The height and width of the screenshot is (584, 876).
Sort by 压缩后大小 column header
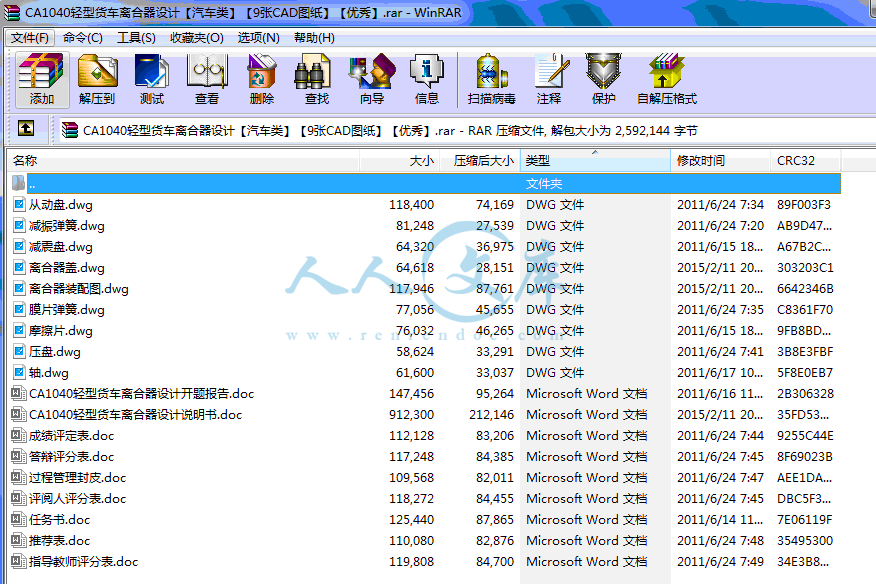[x=480, y=161]
